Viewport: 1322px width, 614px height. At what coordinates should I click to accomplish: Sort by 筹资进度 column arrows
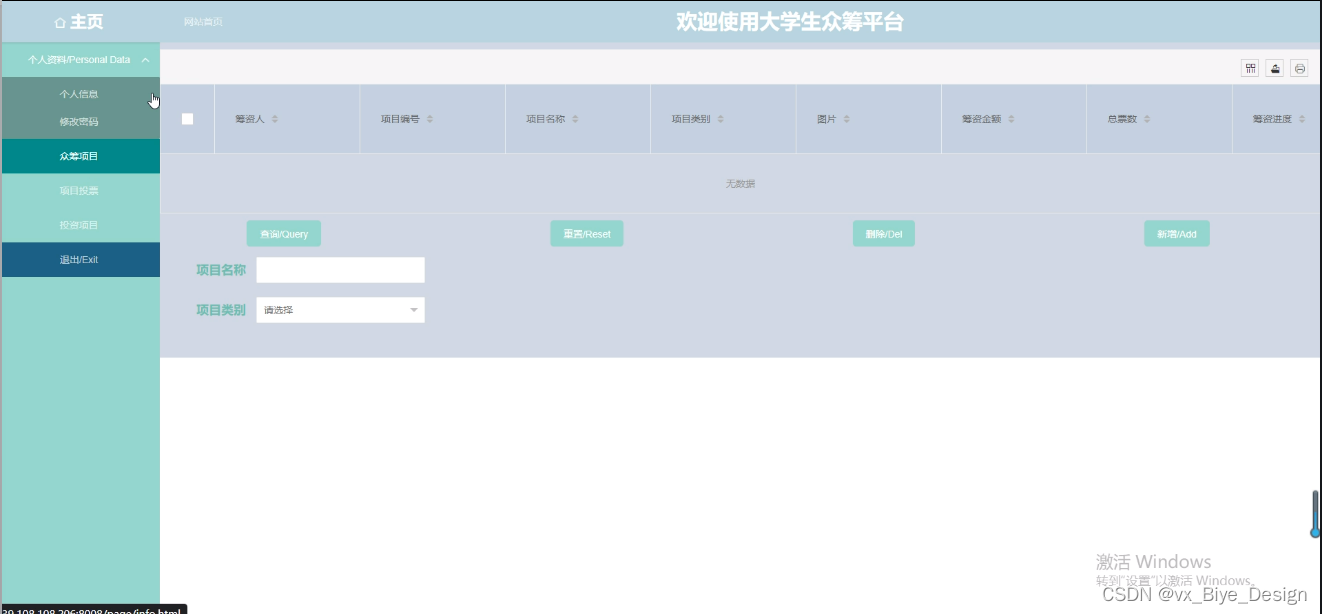pyautogui.click(x=1302, y=119)
